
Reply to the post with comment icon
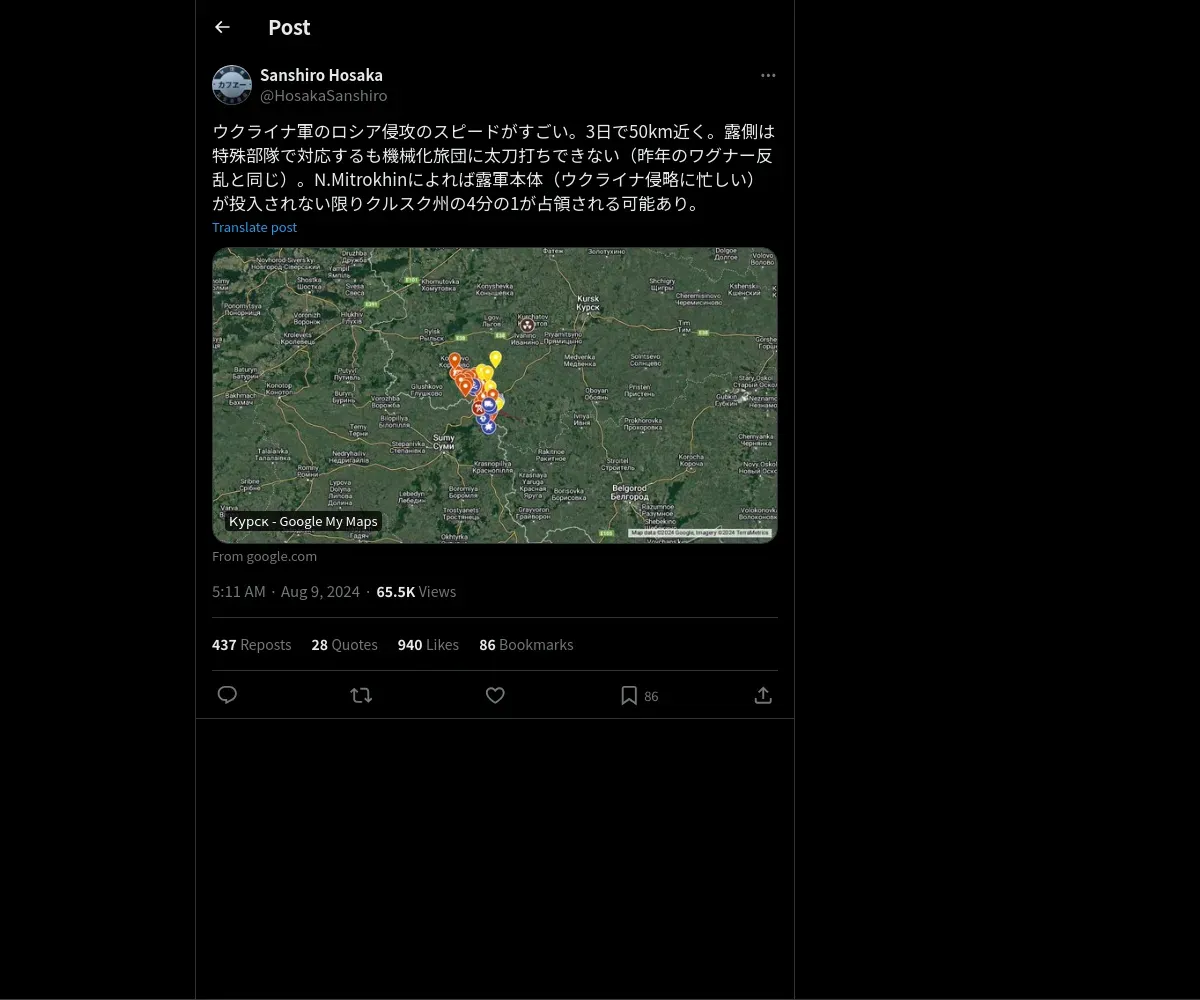[227, 695]
